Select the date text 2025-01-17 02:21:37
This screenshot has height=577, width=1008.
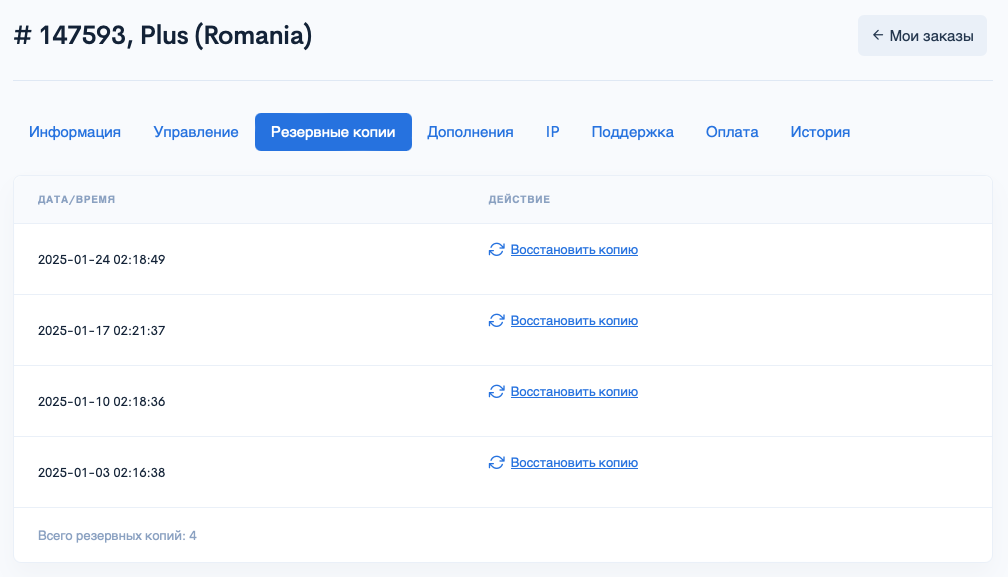(x=102, y=330)
